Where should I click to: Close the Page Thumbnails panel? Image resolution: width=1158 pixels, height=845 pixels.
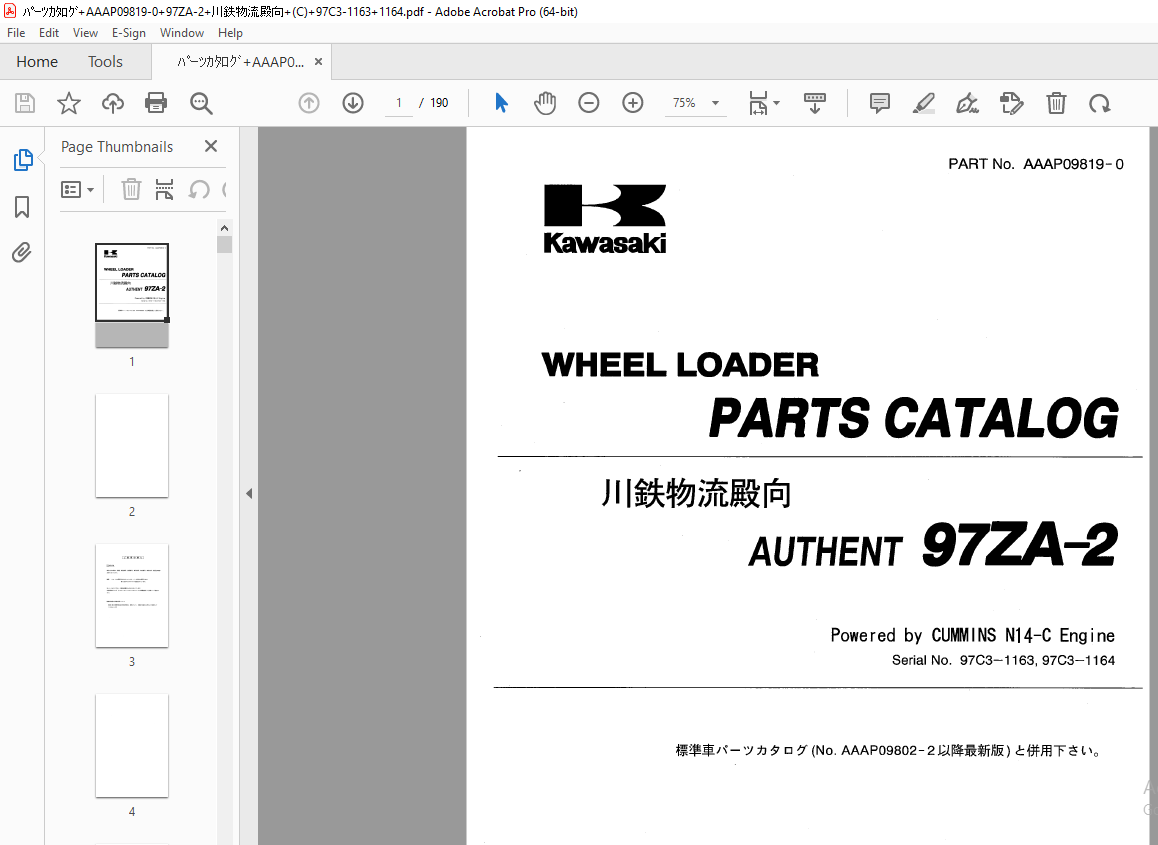pyautogui.click(x=211, y=146)
